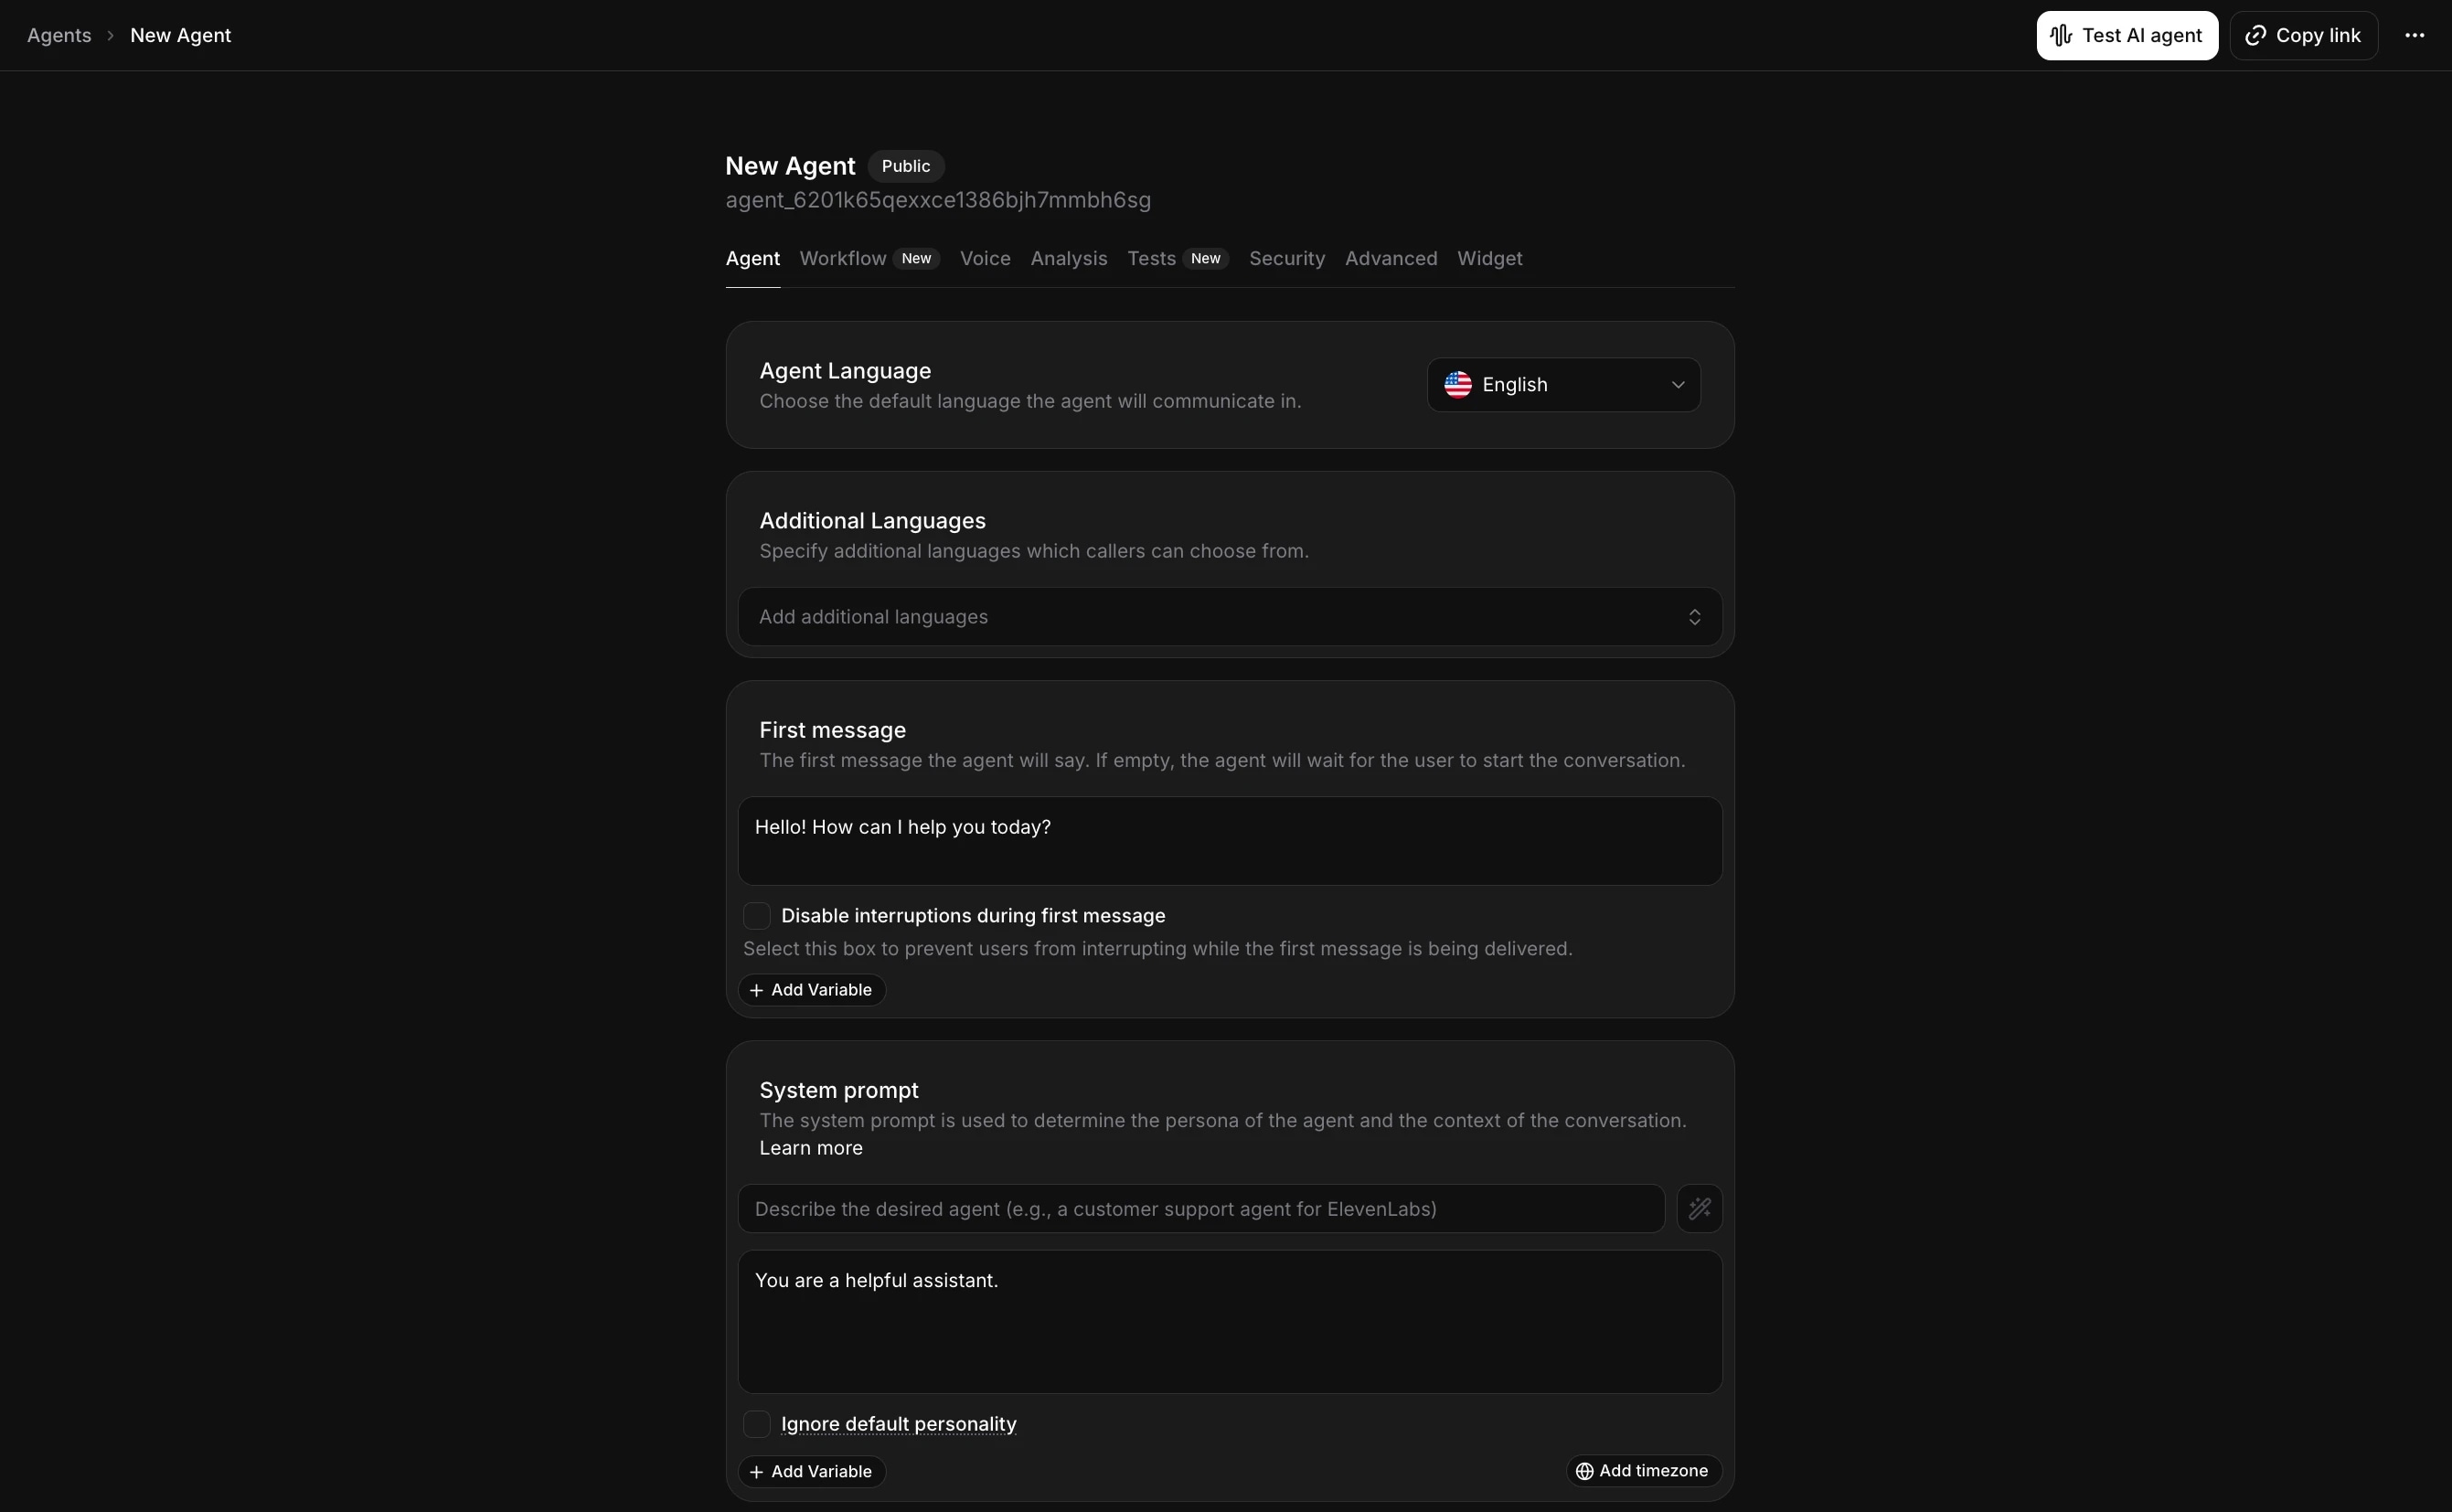Click the Copy link button
The image size is (2452, 1512).
[x=2303, y=35]
